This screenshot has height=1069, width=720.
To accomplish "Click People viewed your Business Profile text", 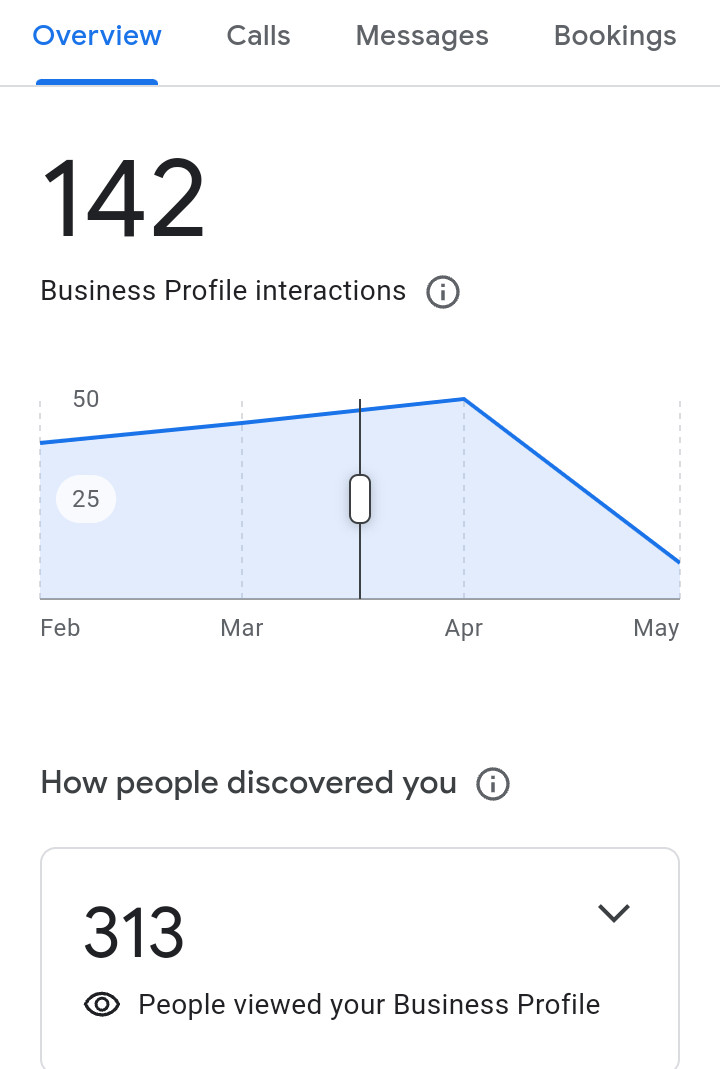I will [x=369, y=1005].
